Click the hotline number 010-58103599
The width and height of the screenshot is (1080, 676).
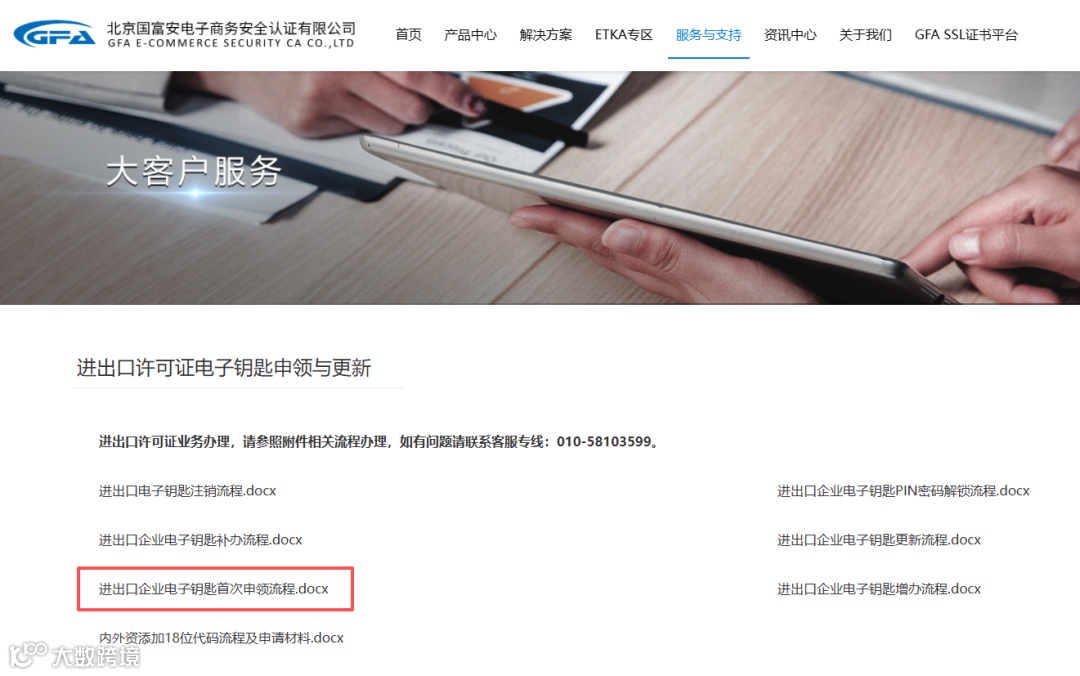click(604, 442)
